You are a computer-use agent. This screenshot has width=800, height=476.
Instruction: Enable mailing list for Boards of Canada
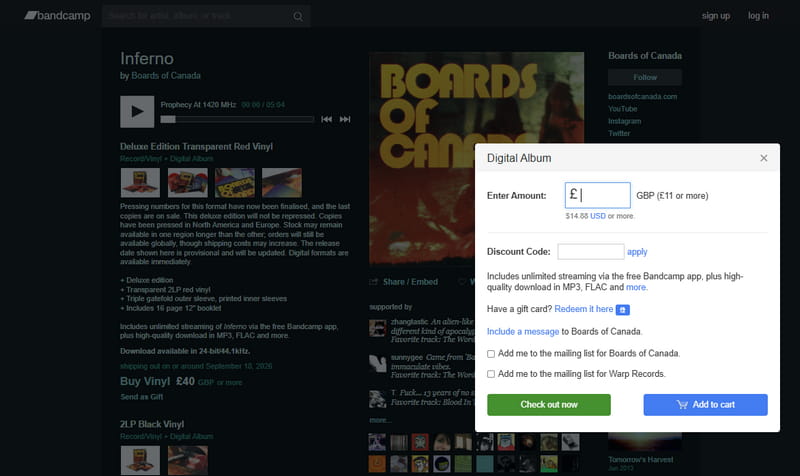click(491, 354)
